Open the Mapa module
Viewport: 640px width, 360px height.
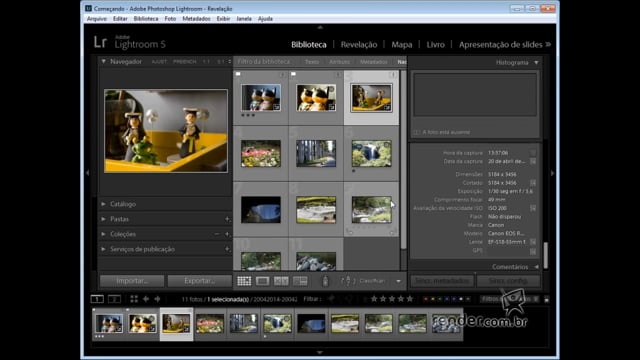[402, 44]
